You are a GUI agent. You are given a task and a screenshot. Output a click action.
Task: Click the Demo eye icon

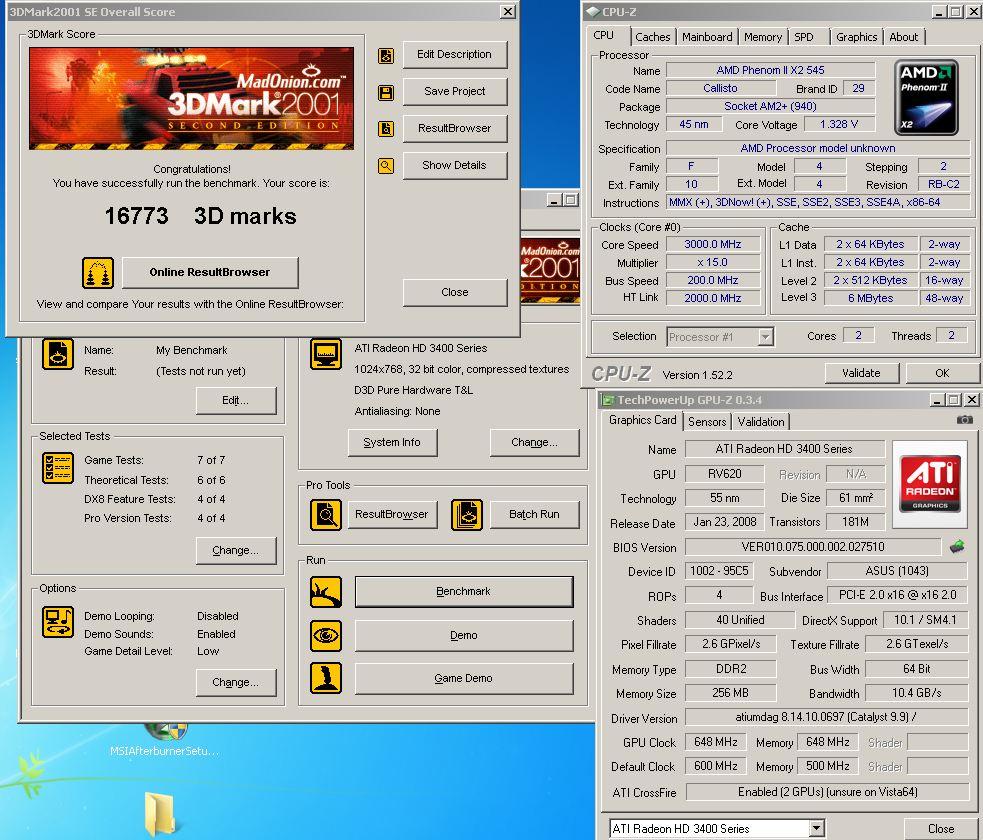[326, 636]
